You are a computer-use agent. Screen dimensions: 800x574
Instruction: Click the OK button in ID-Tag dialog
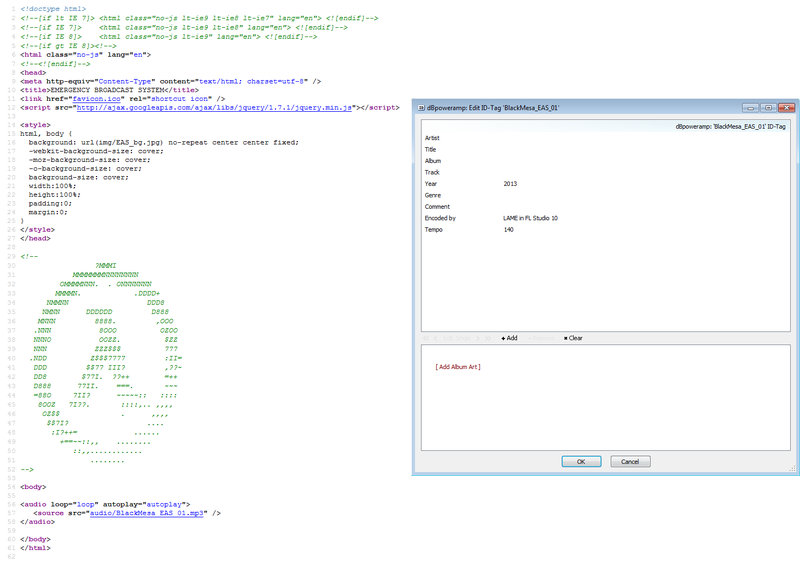pos(581,461)
